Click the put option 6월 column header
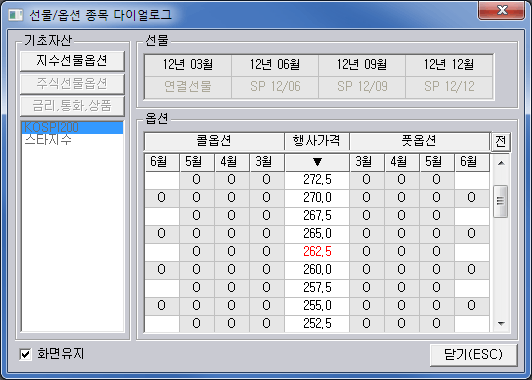The height and width of the screenshot is (380, 532). [x=472, y=163]
